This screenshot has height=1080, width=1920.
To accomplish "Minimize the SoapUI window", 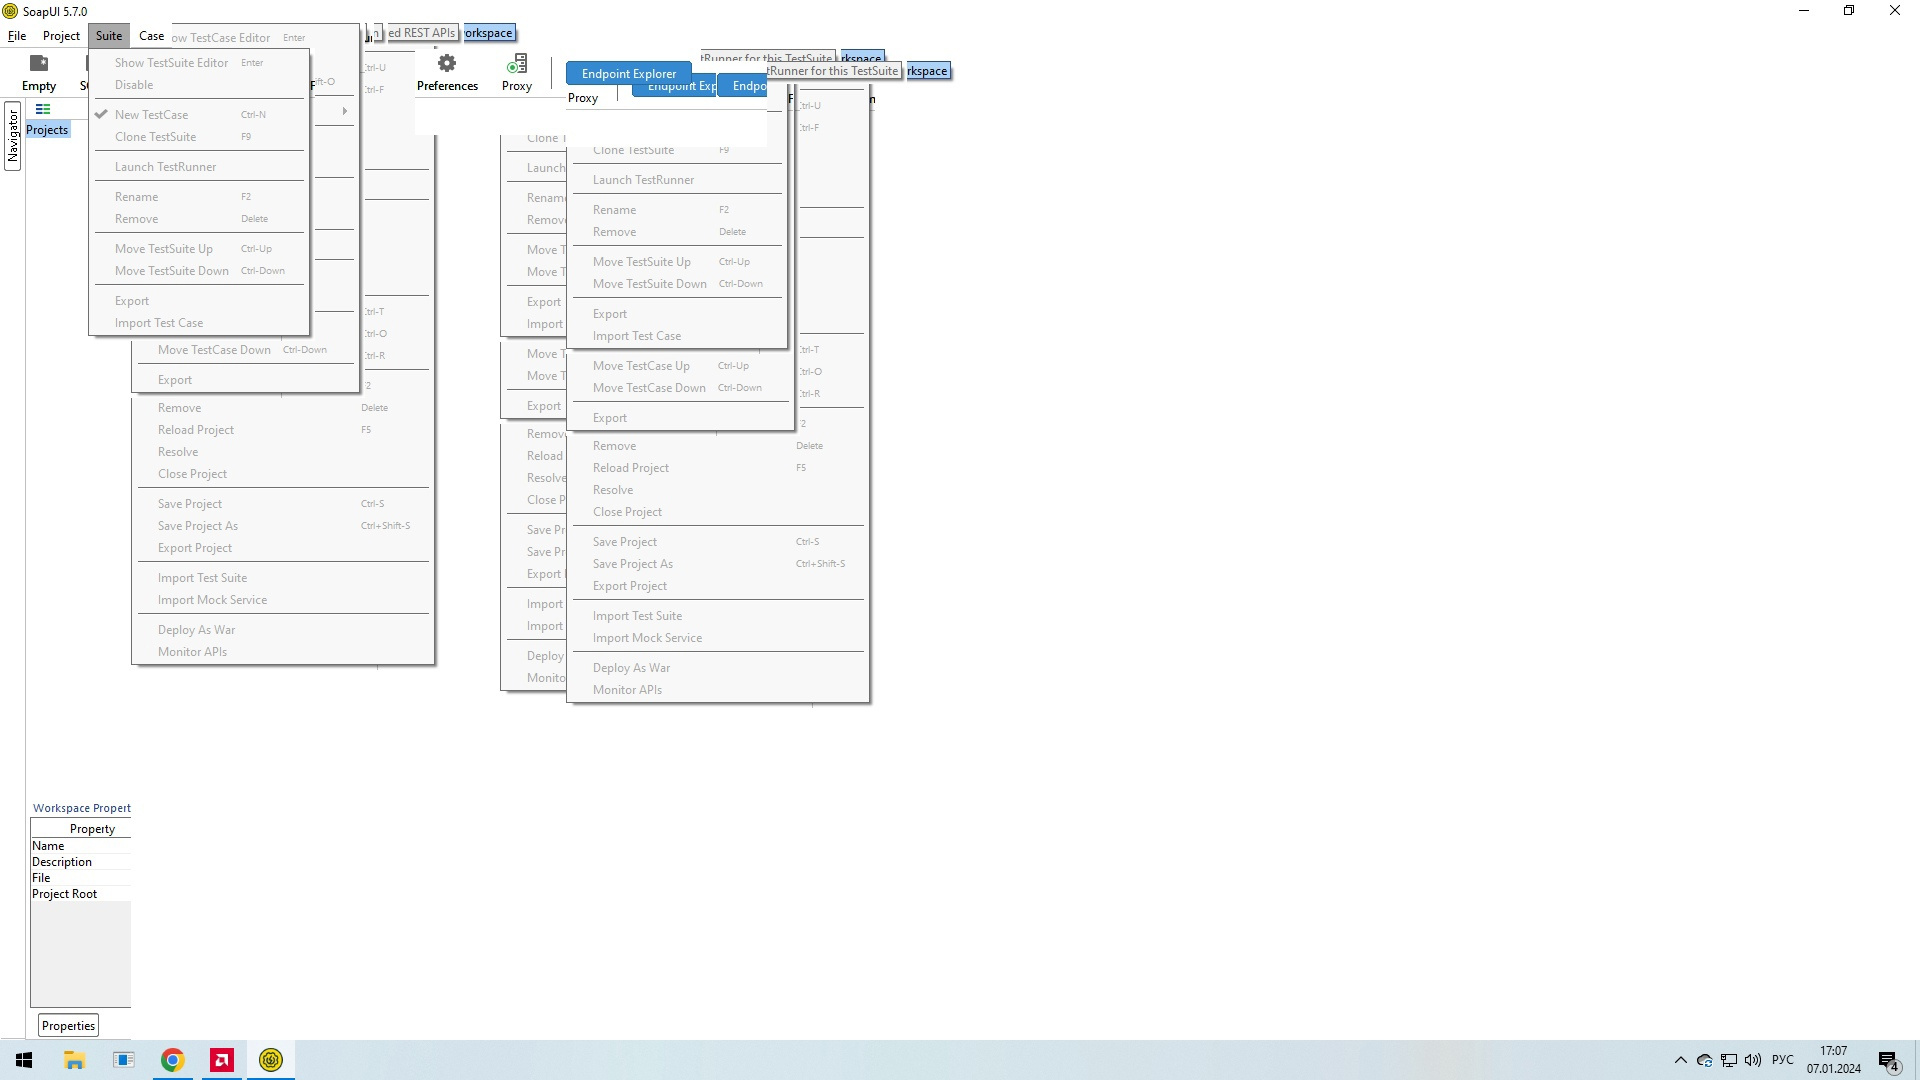I will pyautogui.click(x=1804, y=11).
